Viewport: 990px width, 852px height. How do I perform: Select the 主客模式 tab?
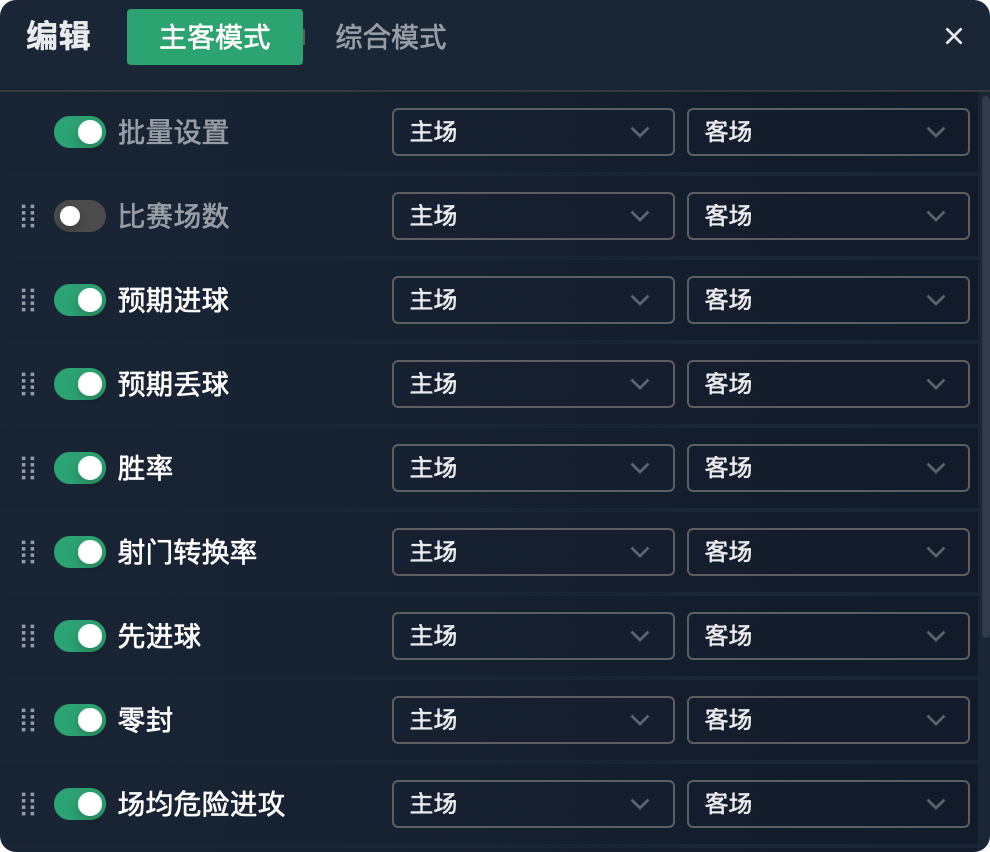pos(215,37)
